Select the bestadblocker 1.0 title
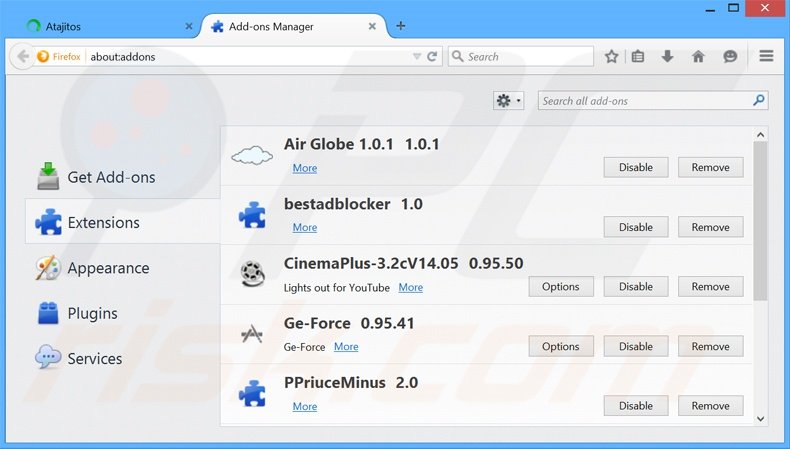Screen dimensions: 790x449 (x=353, y=204)
